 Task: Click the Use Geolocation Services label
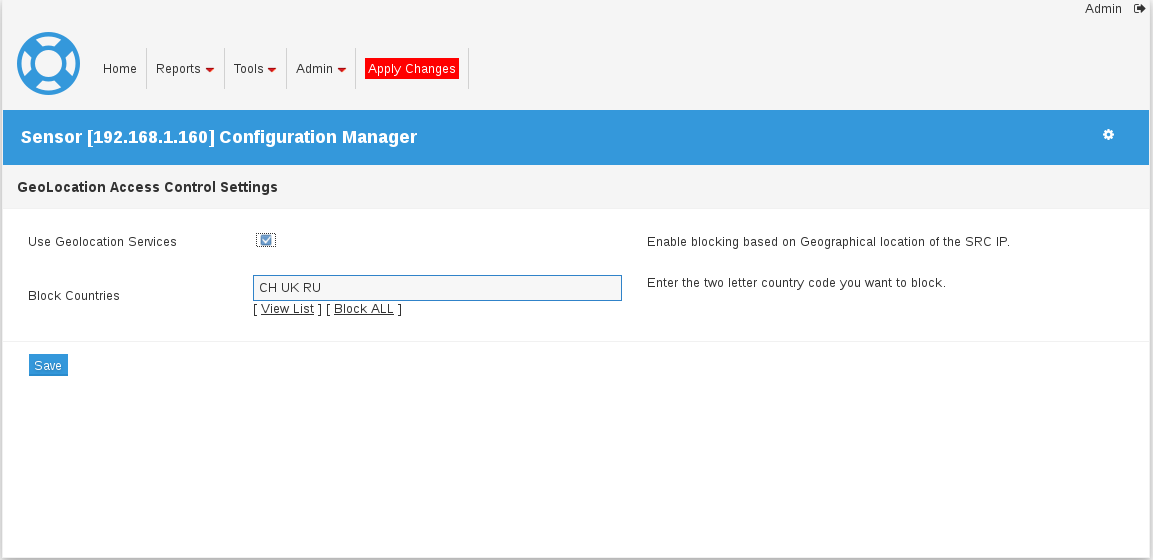coord(102,242)
